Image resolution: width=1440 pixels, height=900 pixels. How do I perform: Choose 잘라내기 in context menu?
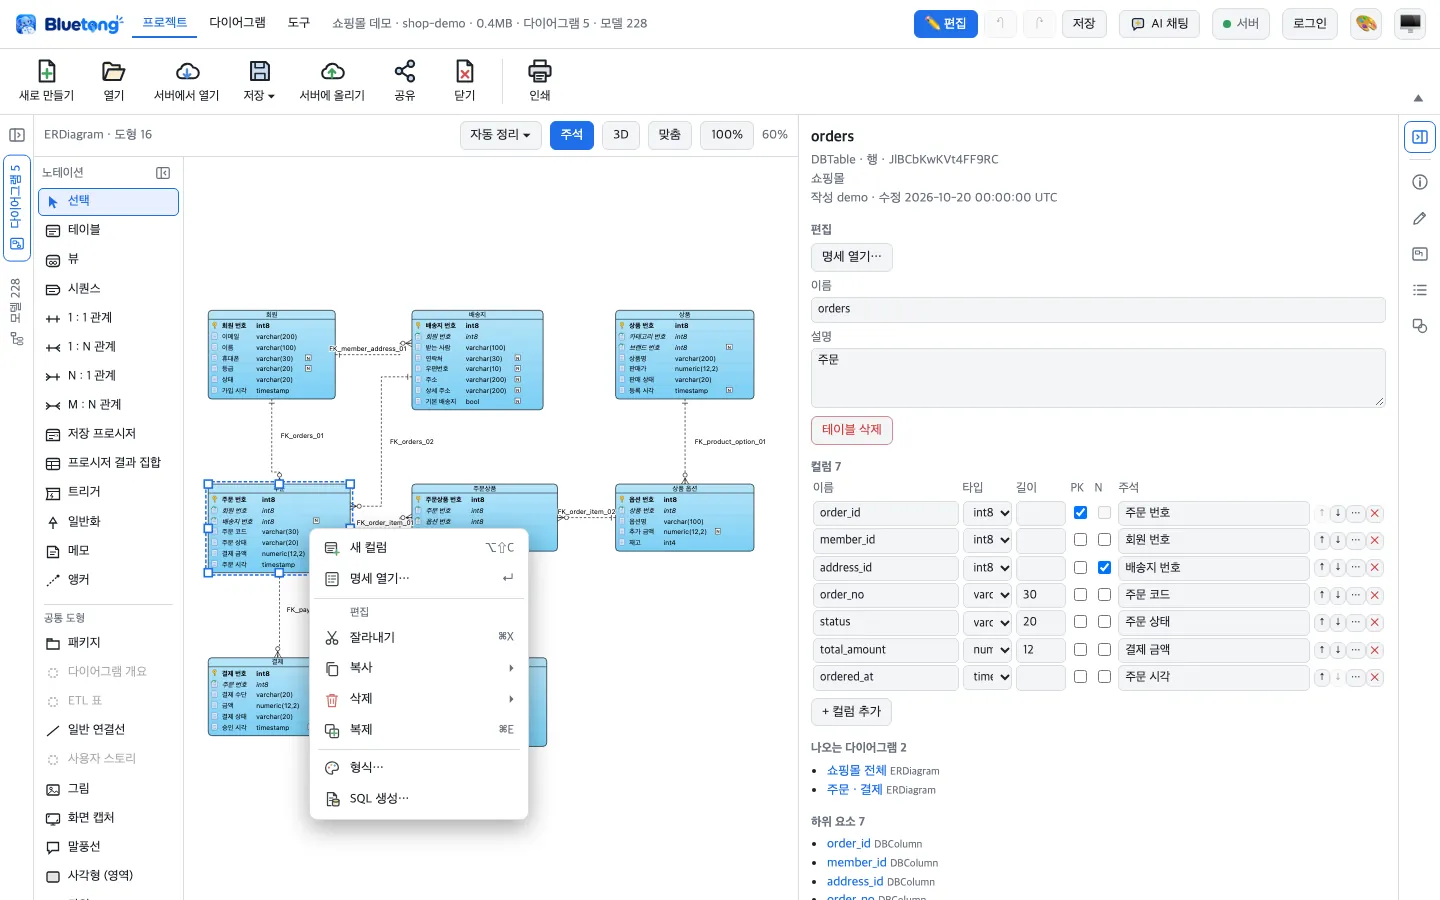coord(419,638)
